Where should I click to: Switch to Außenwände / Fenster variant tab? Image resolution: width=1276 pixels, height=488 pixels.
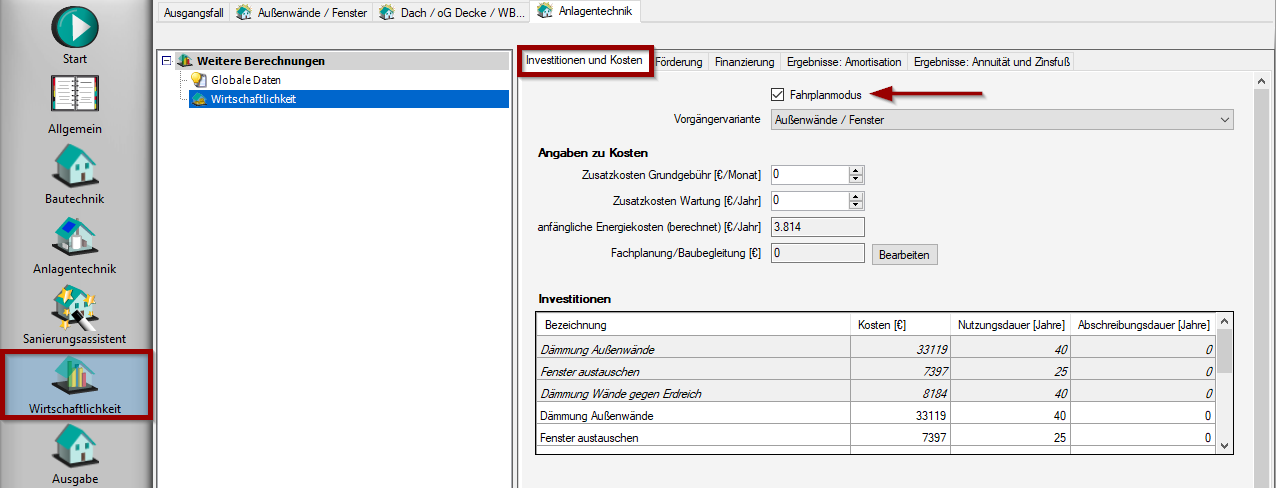[302, 13]
